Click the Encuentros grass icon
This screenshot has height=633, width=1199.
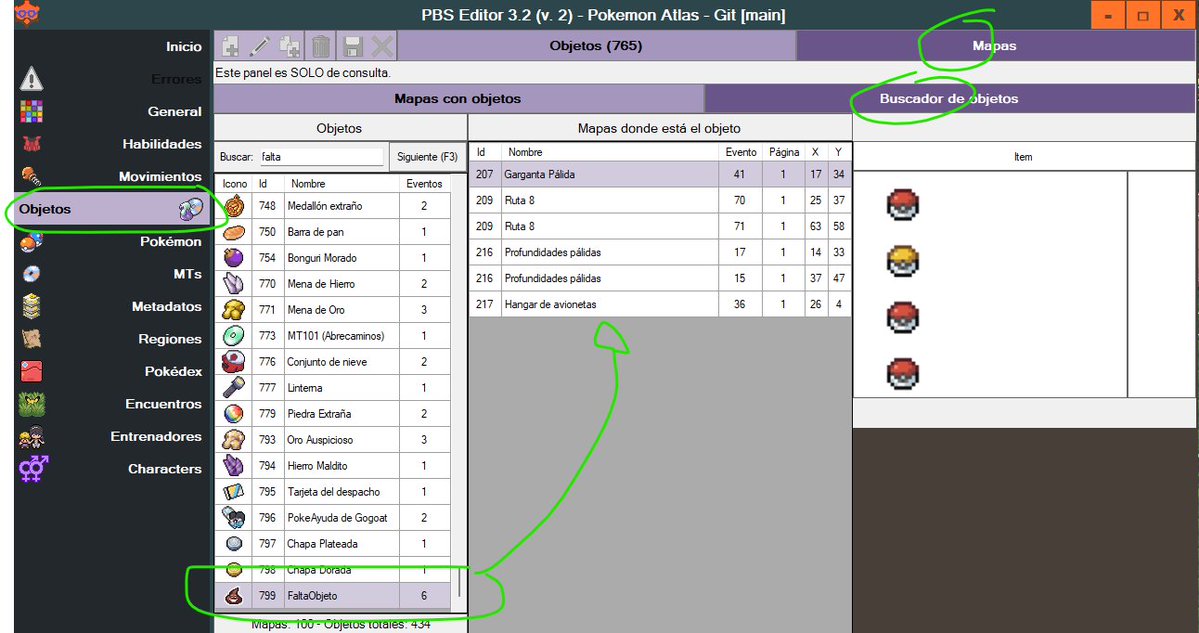(x=31, y=404)
